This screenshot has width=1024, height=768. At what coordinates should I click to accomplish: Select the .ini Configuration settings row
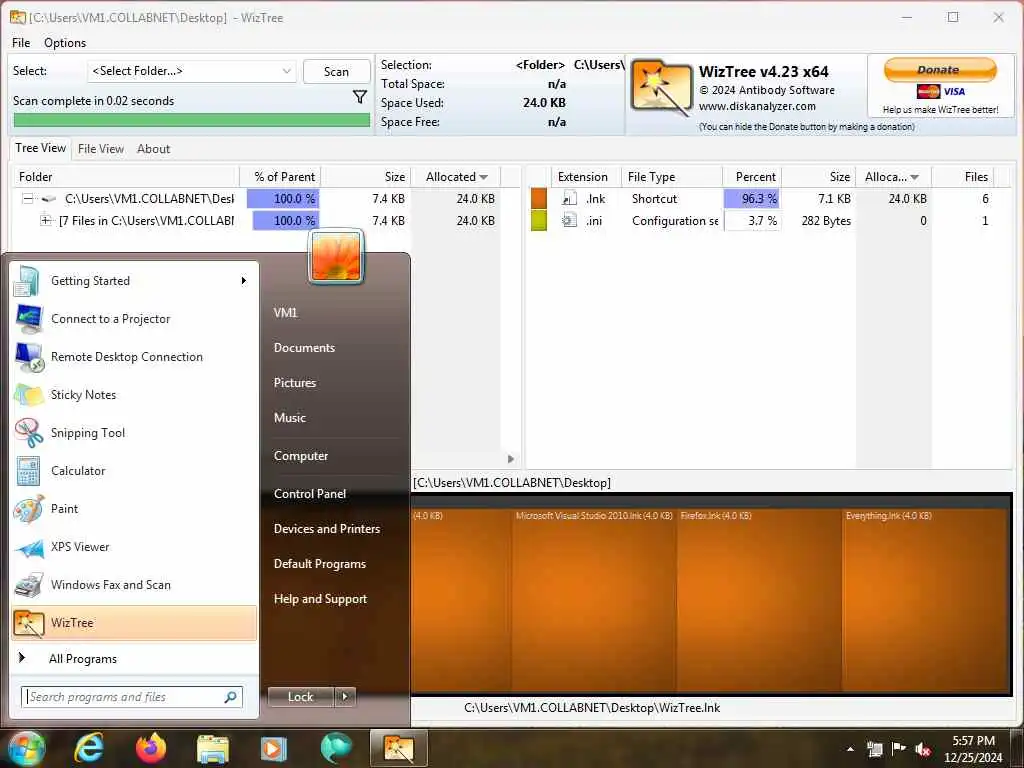click(x=764, y=221)
